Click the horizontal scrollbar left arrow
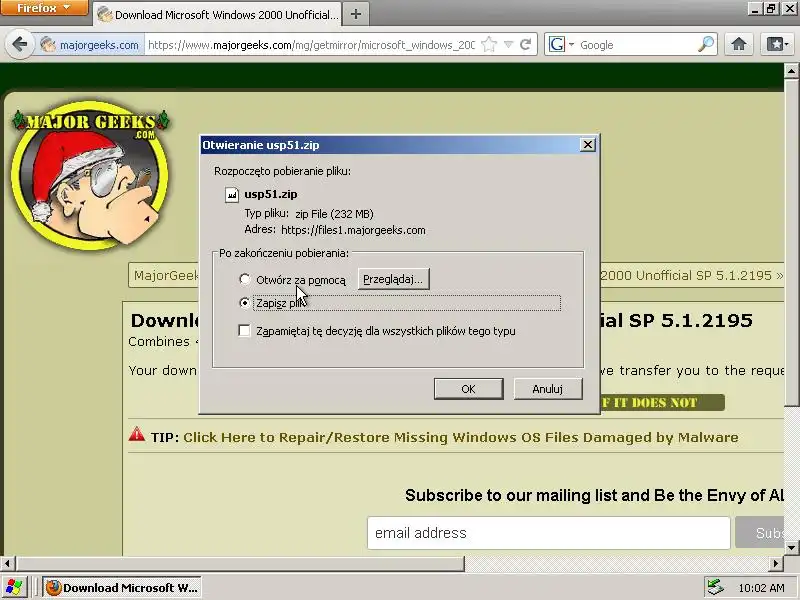 point(7,564)
